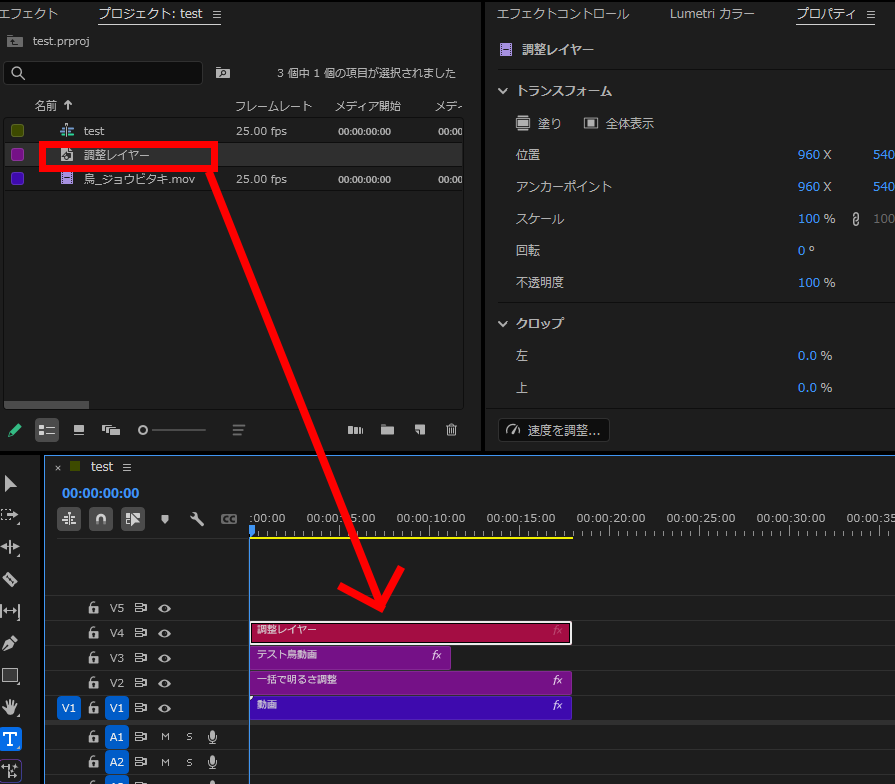The image size is (895, 784).
Task: Click the New Item icon
Action: click(x=420, y=430)
